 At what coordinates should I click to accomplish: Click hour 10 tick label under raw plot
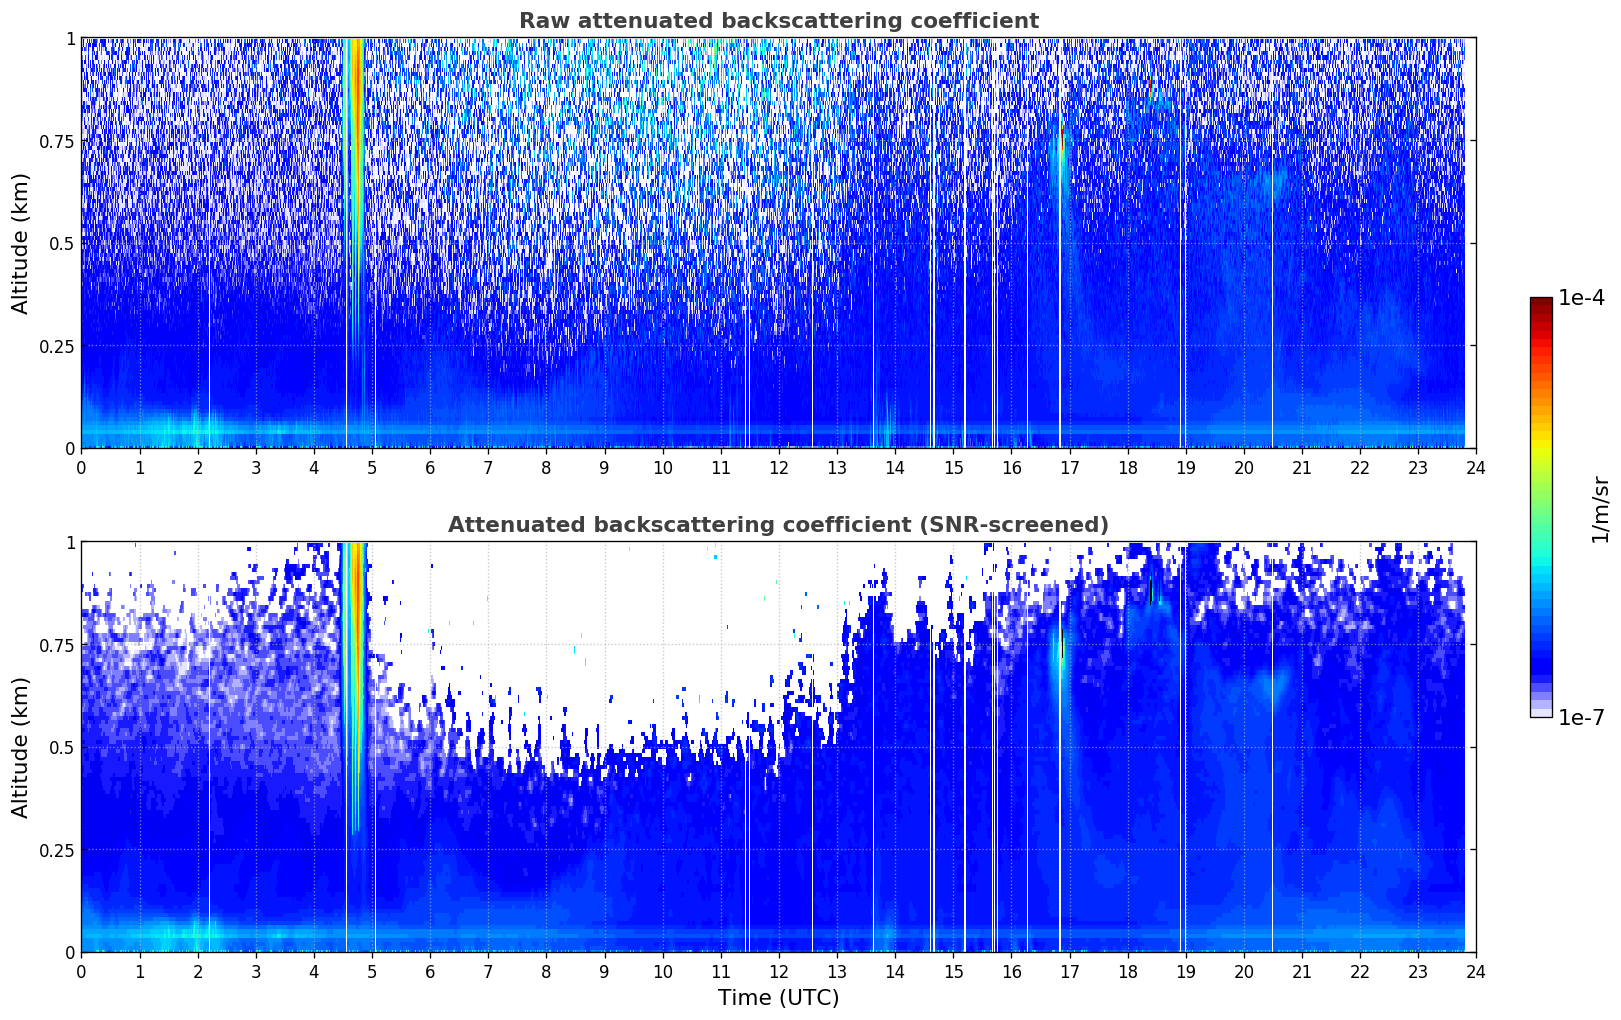point(662,467)
